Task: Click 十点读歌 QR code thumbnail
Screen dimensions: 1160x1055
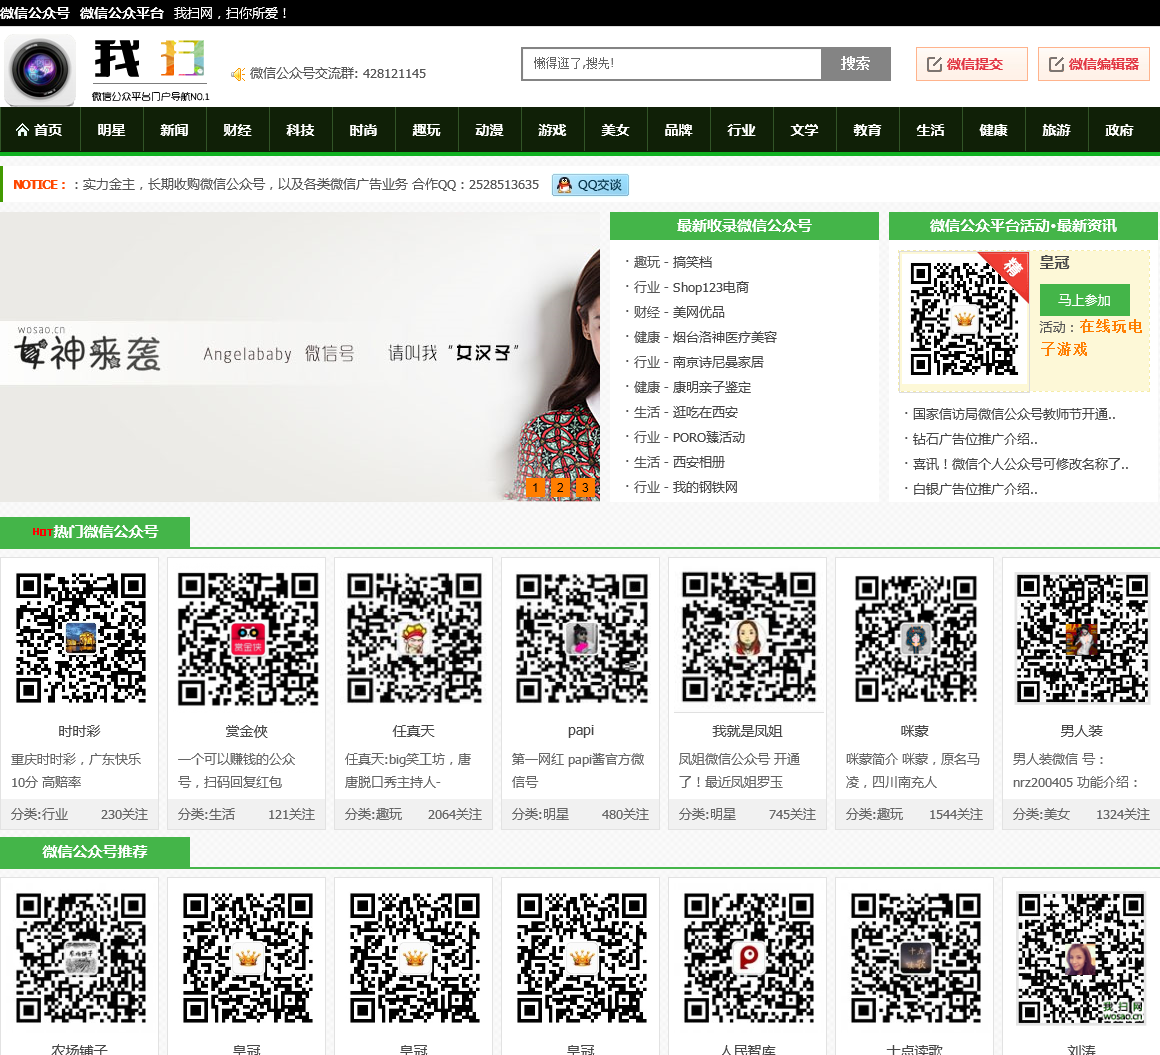Action: [x=915, y=957]
